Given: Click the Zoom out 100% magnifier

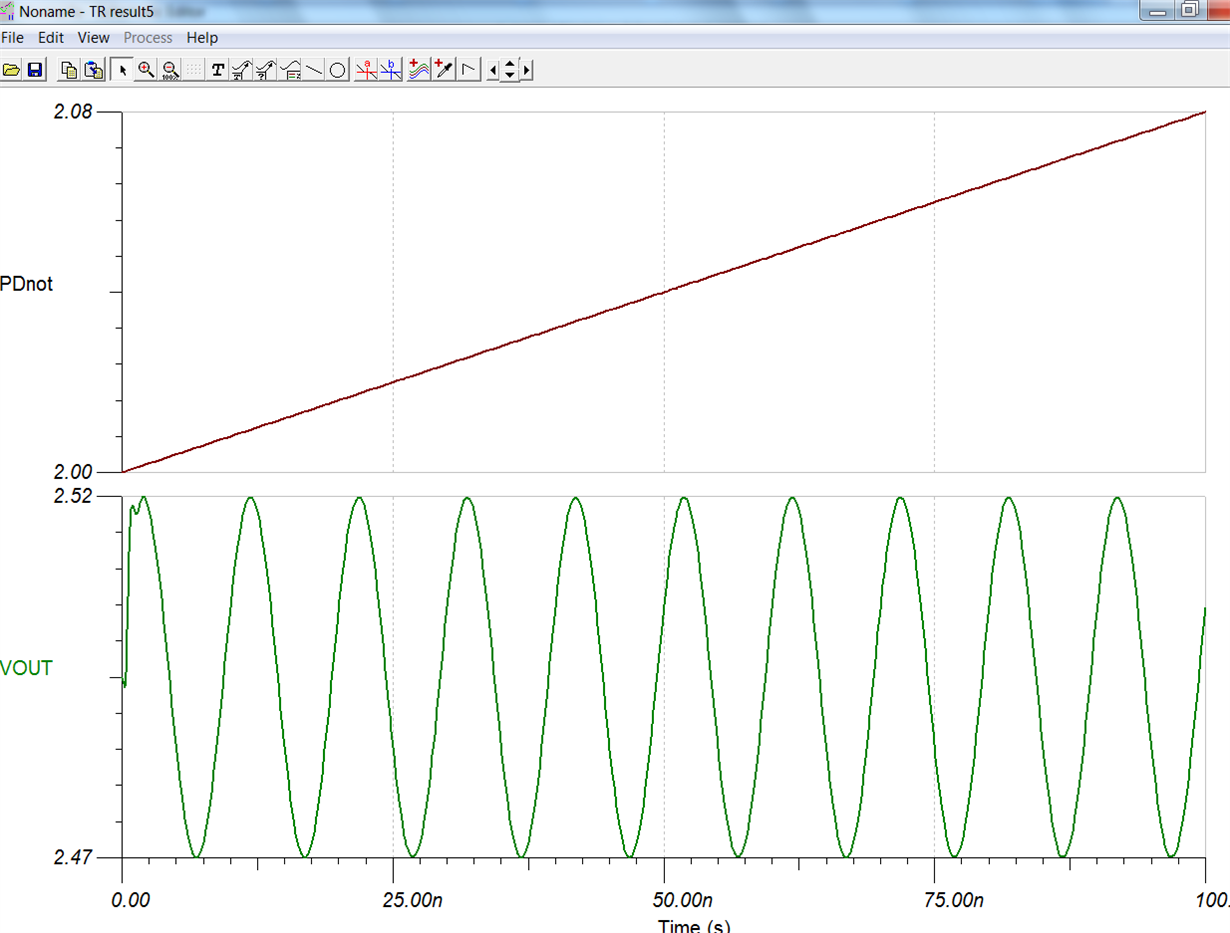Looking at the screenshot, I should [x=170, y=70].
